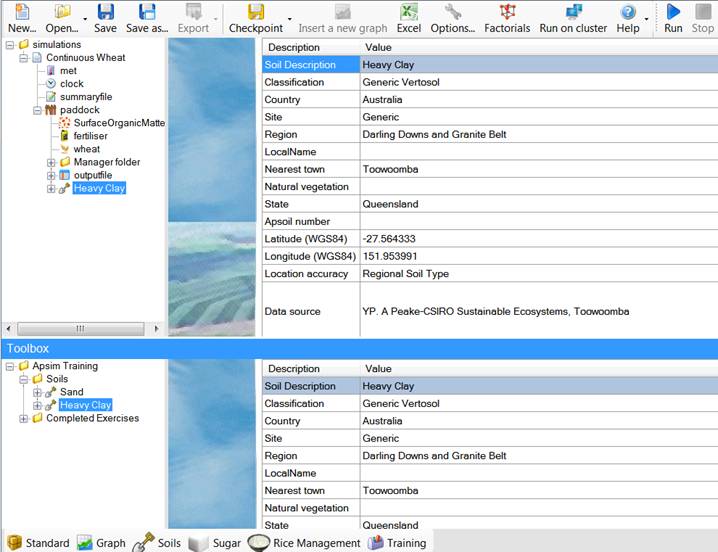Click the top panel Nearest town value Toowoomba

click(x=539, y=169)
